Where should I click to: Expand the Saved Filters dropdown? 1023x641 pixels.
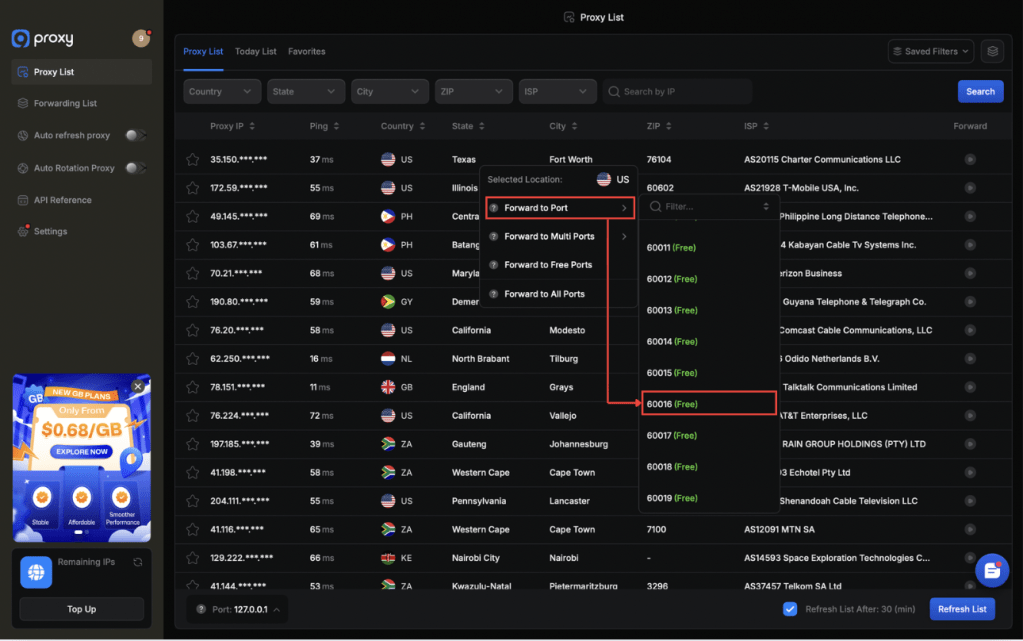coord(930,51)
